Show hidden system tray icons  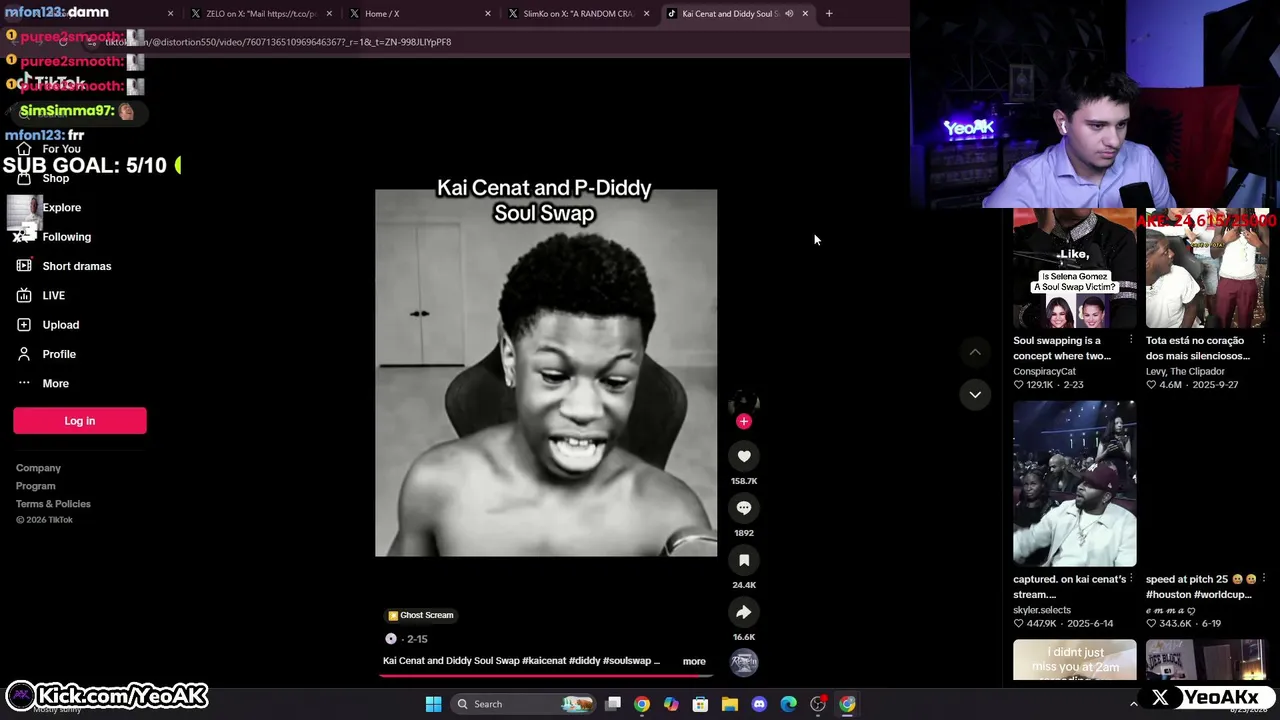(1133, 704)
